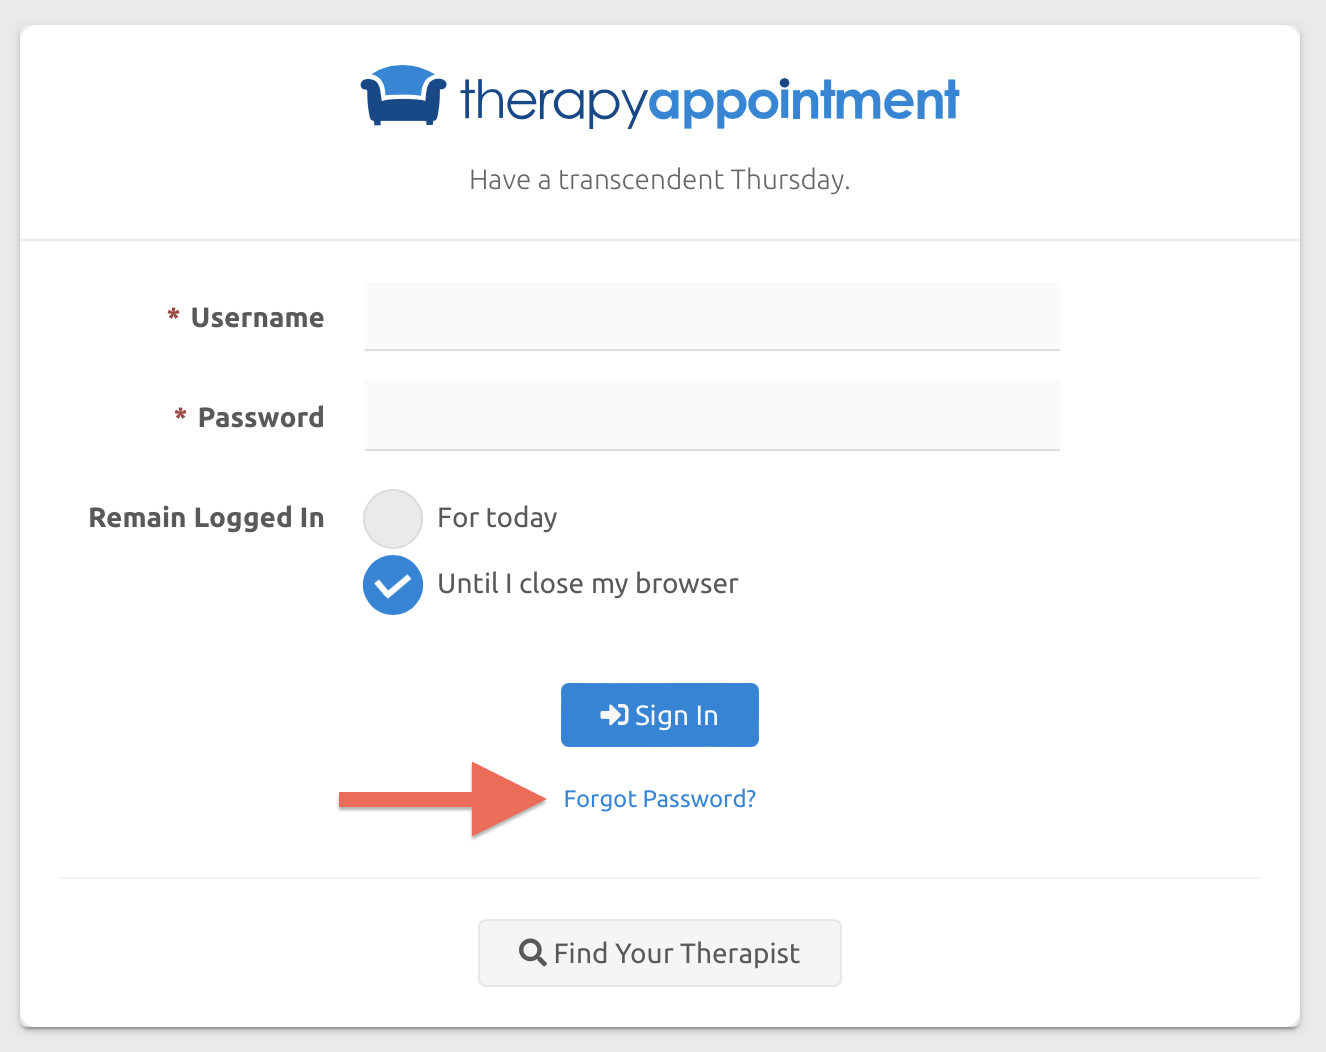Click the magnifying glass search icon
The width and height of the screenshot is (1326, 1052).
[531, 952]
